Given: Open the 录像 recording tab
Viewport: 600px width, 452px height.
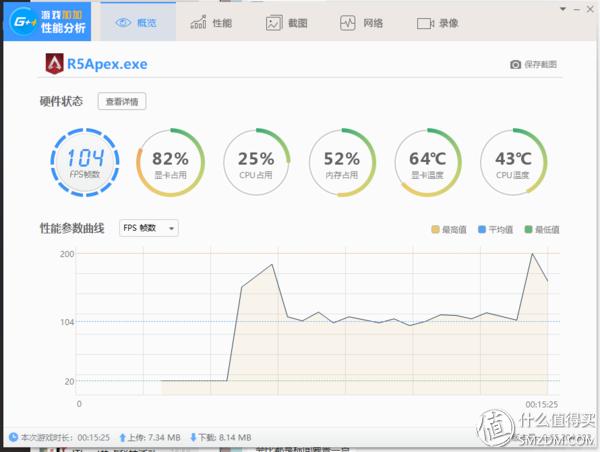Looking at the screenshot, I should (437, 23).
